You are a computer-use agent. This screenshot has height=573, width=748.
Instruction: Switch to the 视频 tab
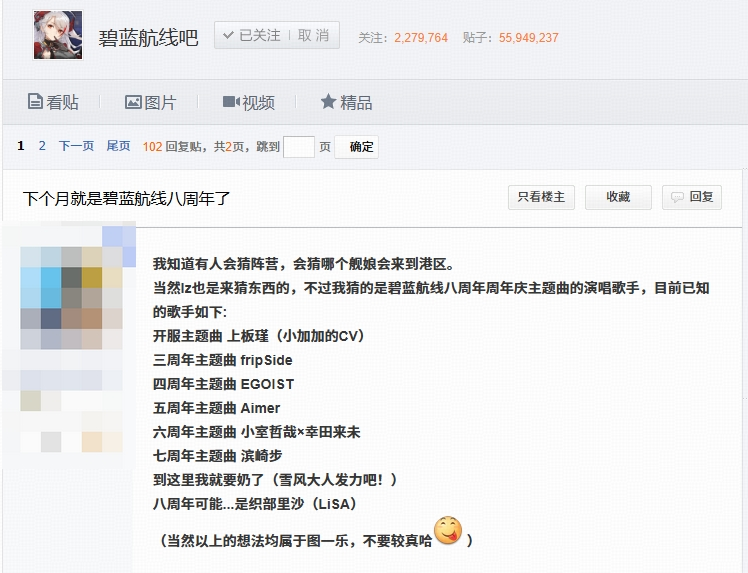point(249,102)
